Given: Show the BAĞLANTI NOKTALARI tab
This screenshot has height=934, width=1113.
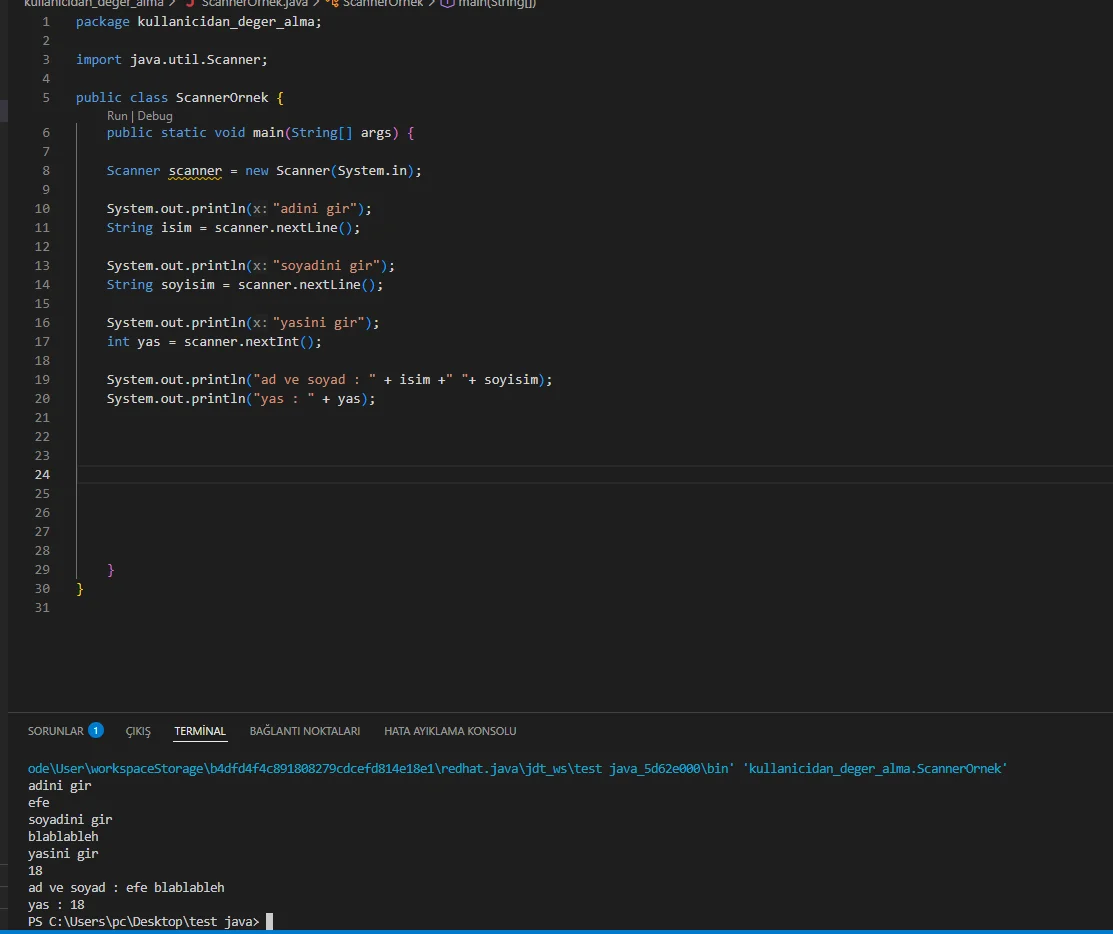Looking at the screenshot, I should point(305,731).
